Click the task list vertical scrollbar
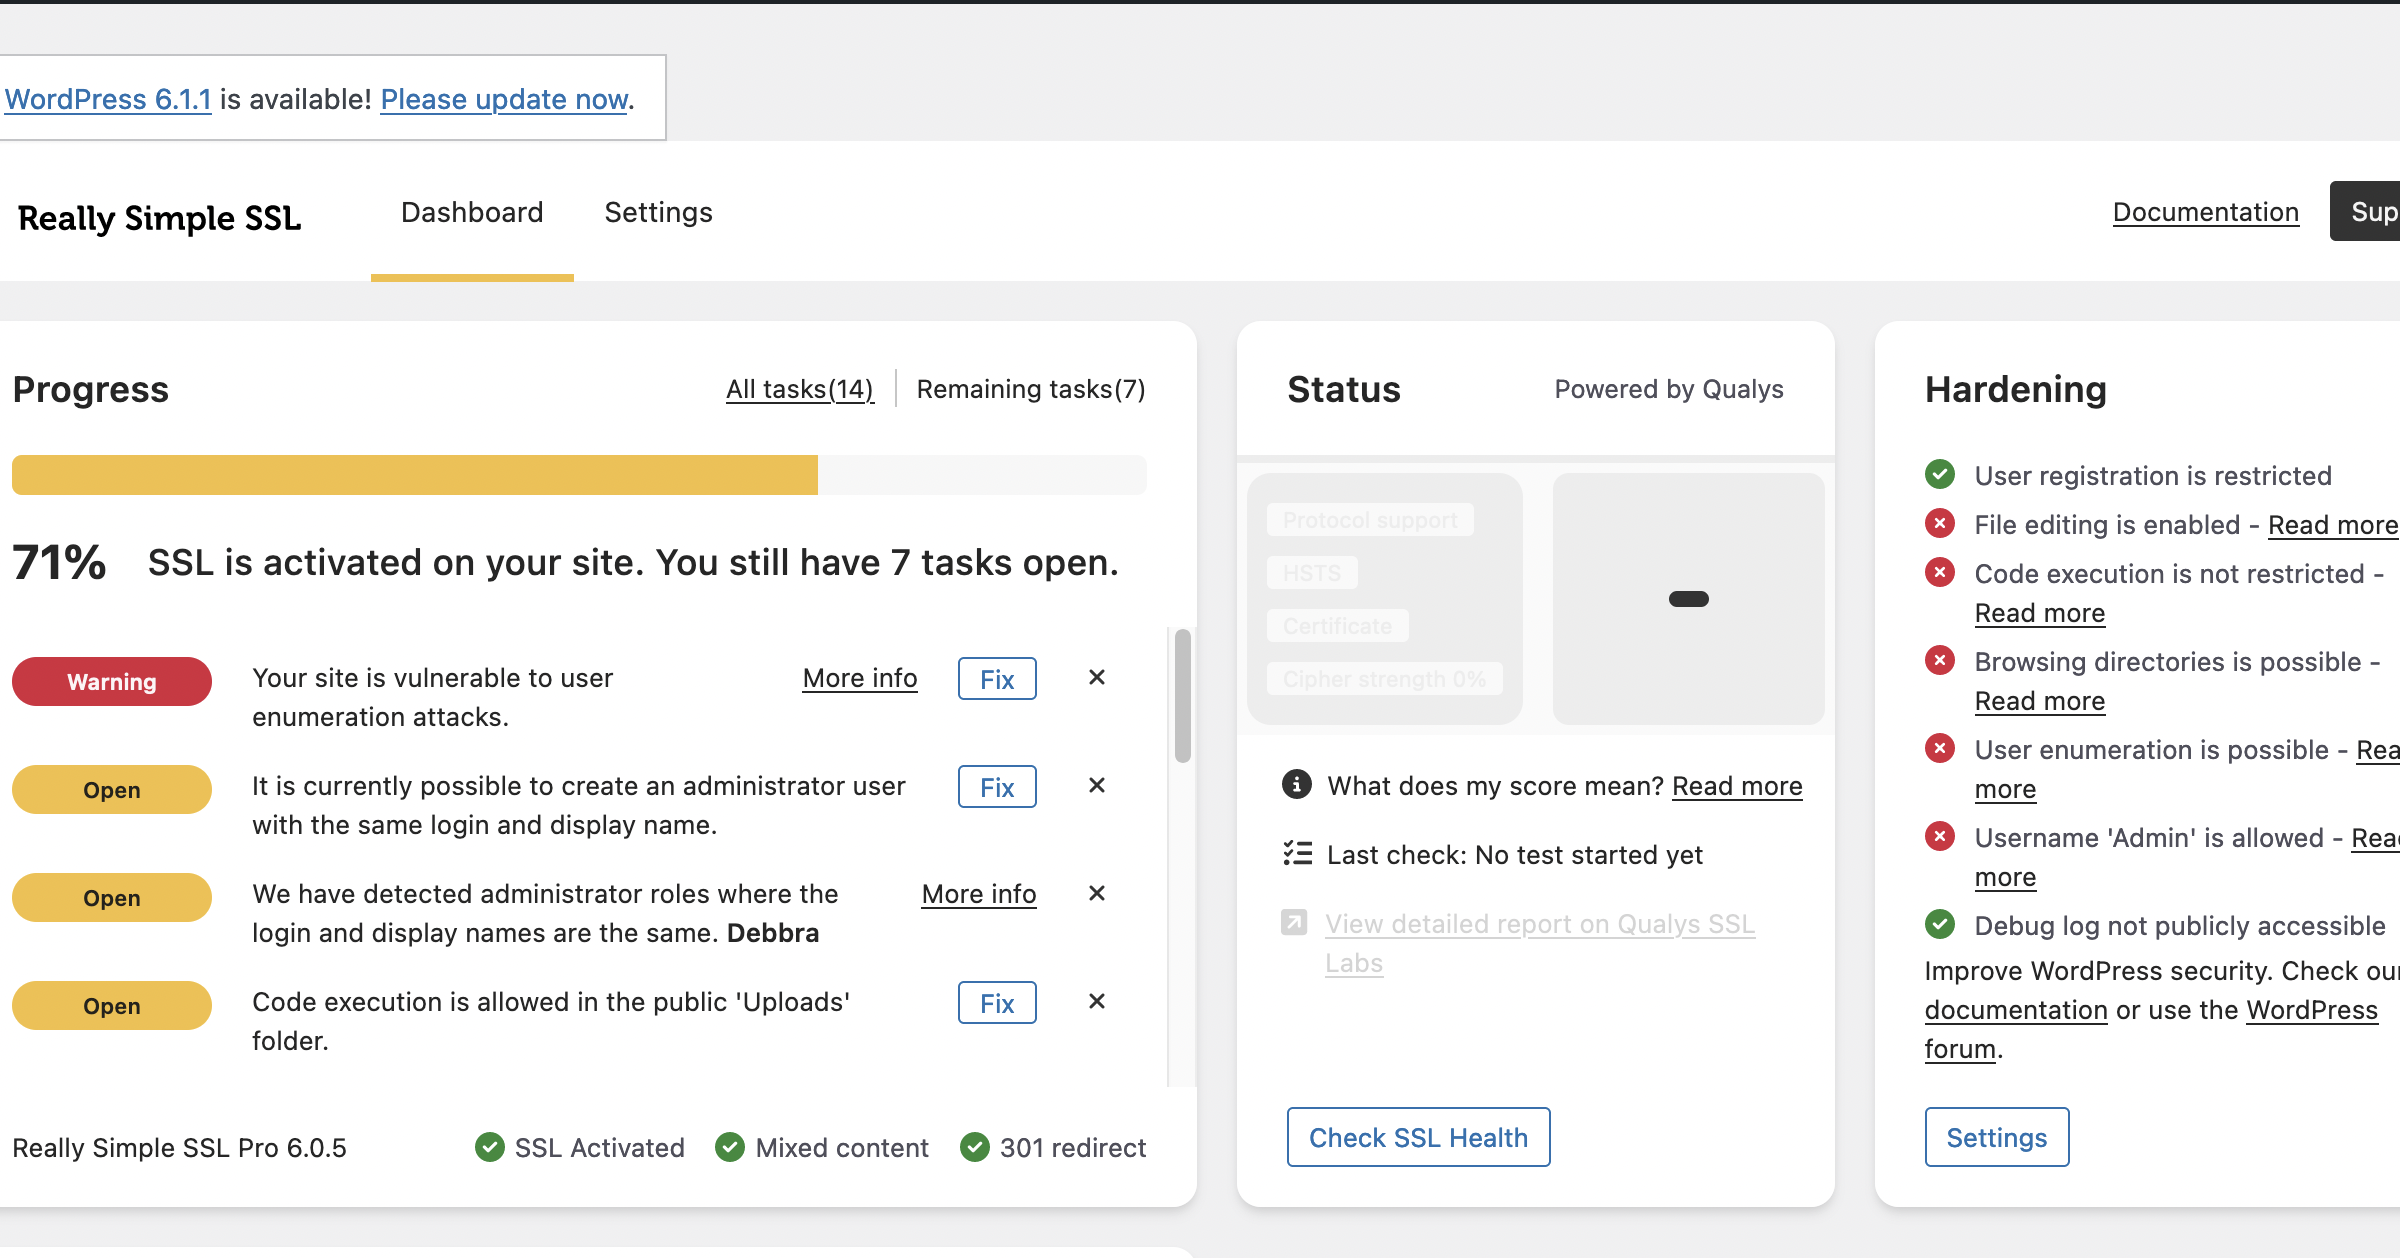This screenshot has height=1258, width=2400. (1183, 696)
